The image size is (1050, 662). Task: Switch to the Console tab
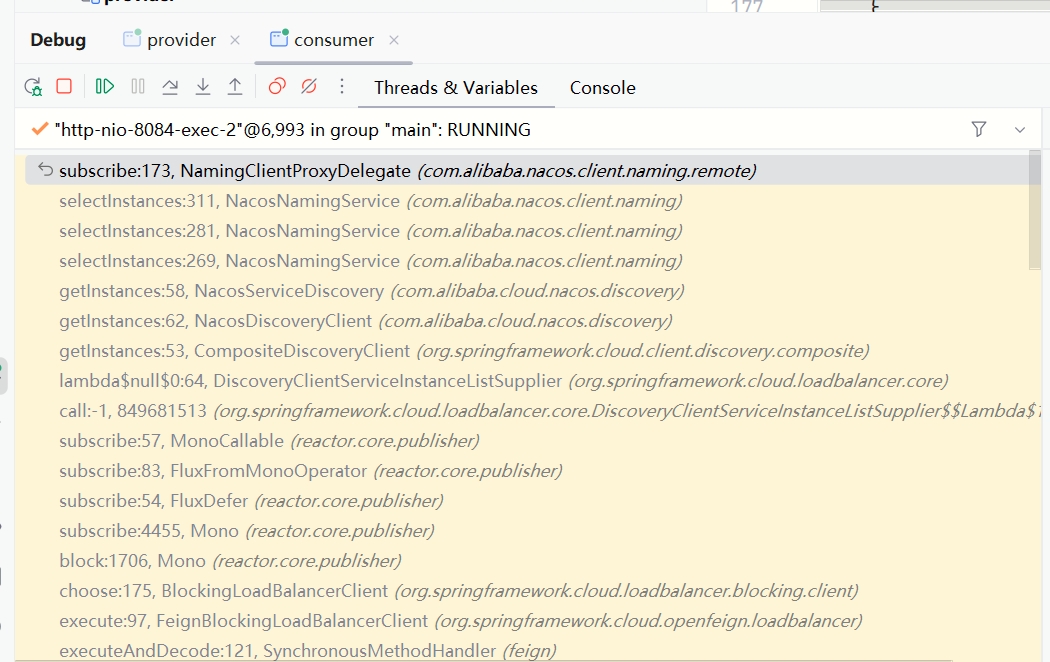(602, 88)
